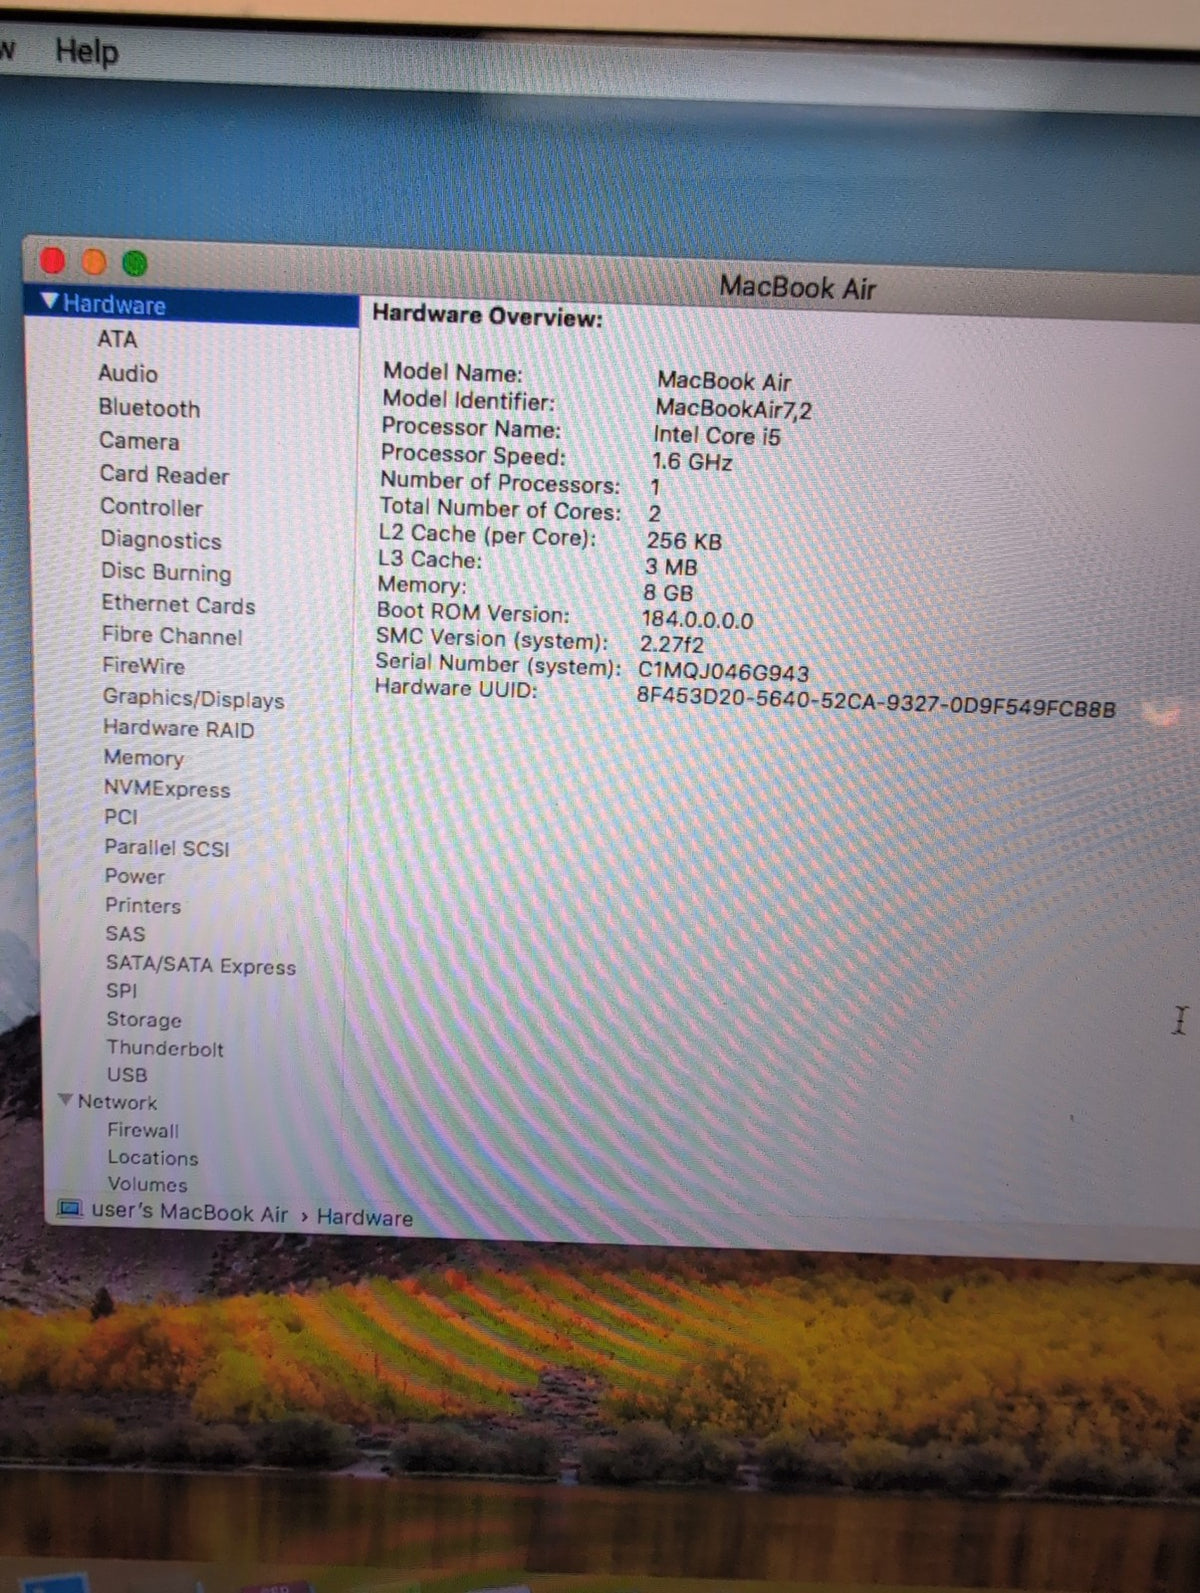The image size is (1200, 1593).
Task: Click the MacBook Air window title
Action: (x=798, y=288)
